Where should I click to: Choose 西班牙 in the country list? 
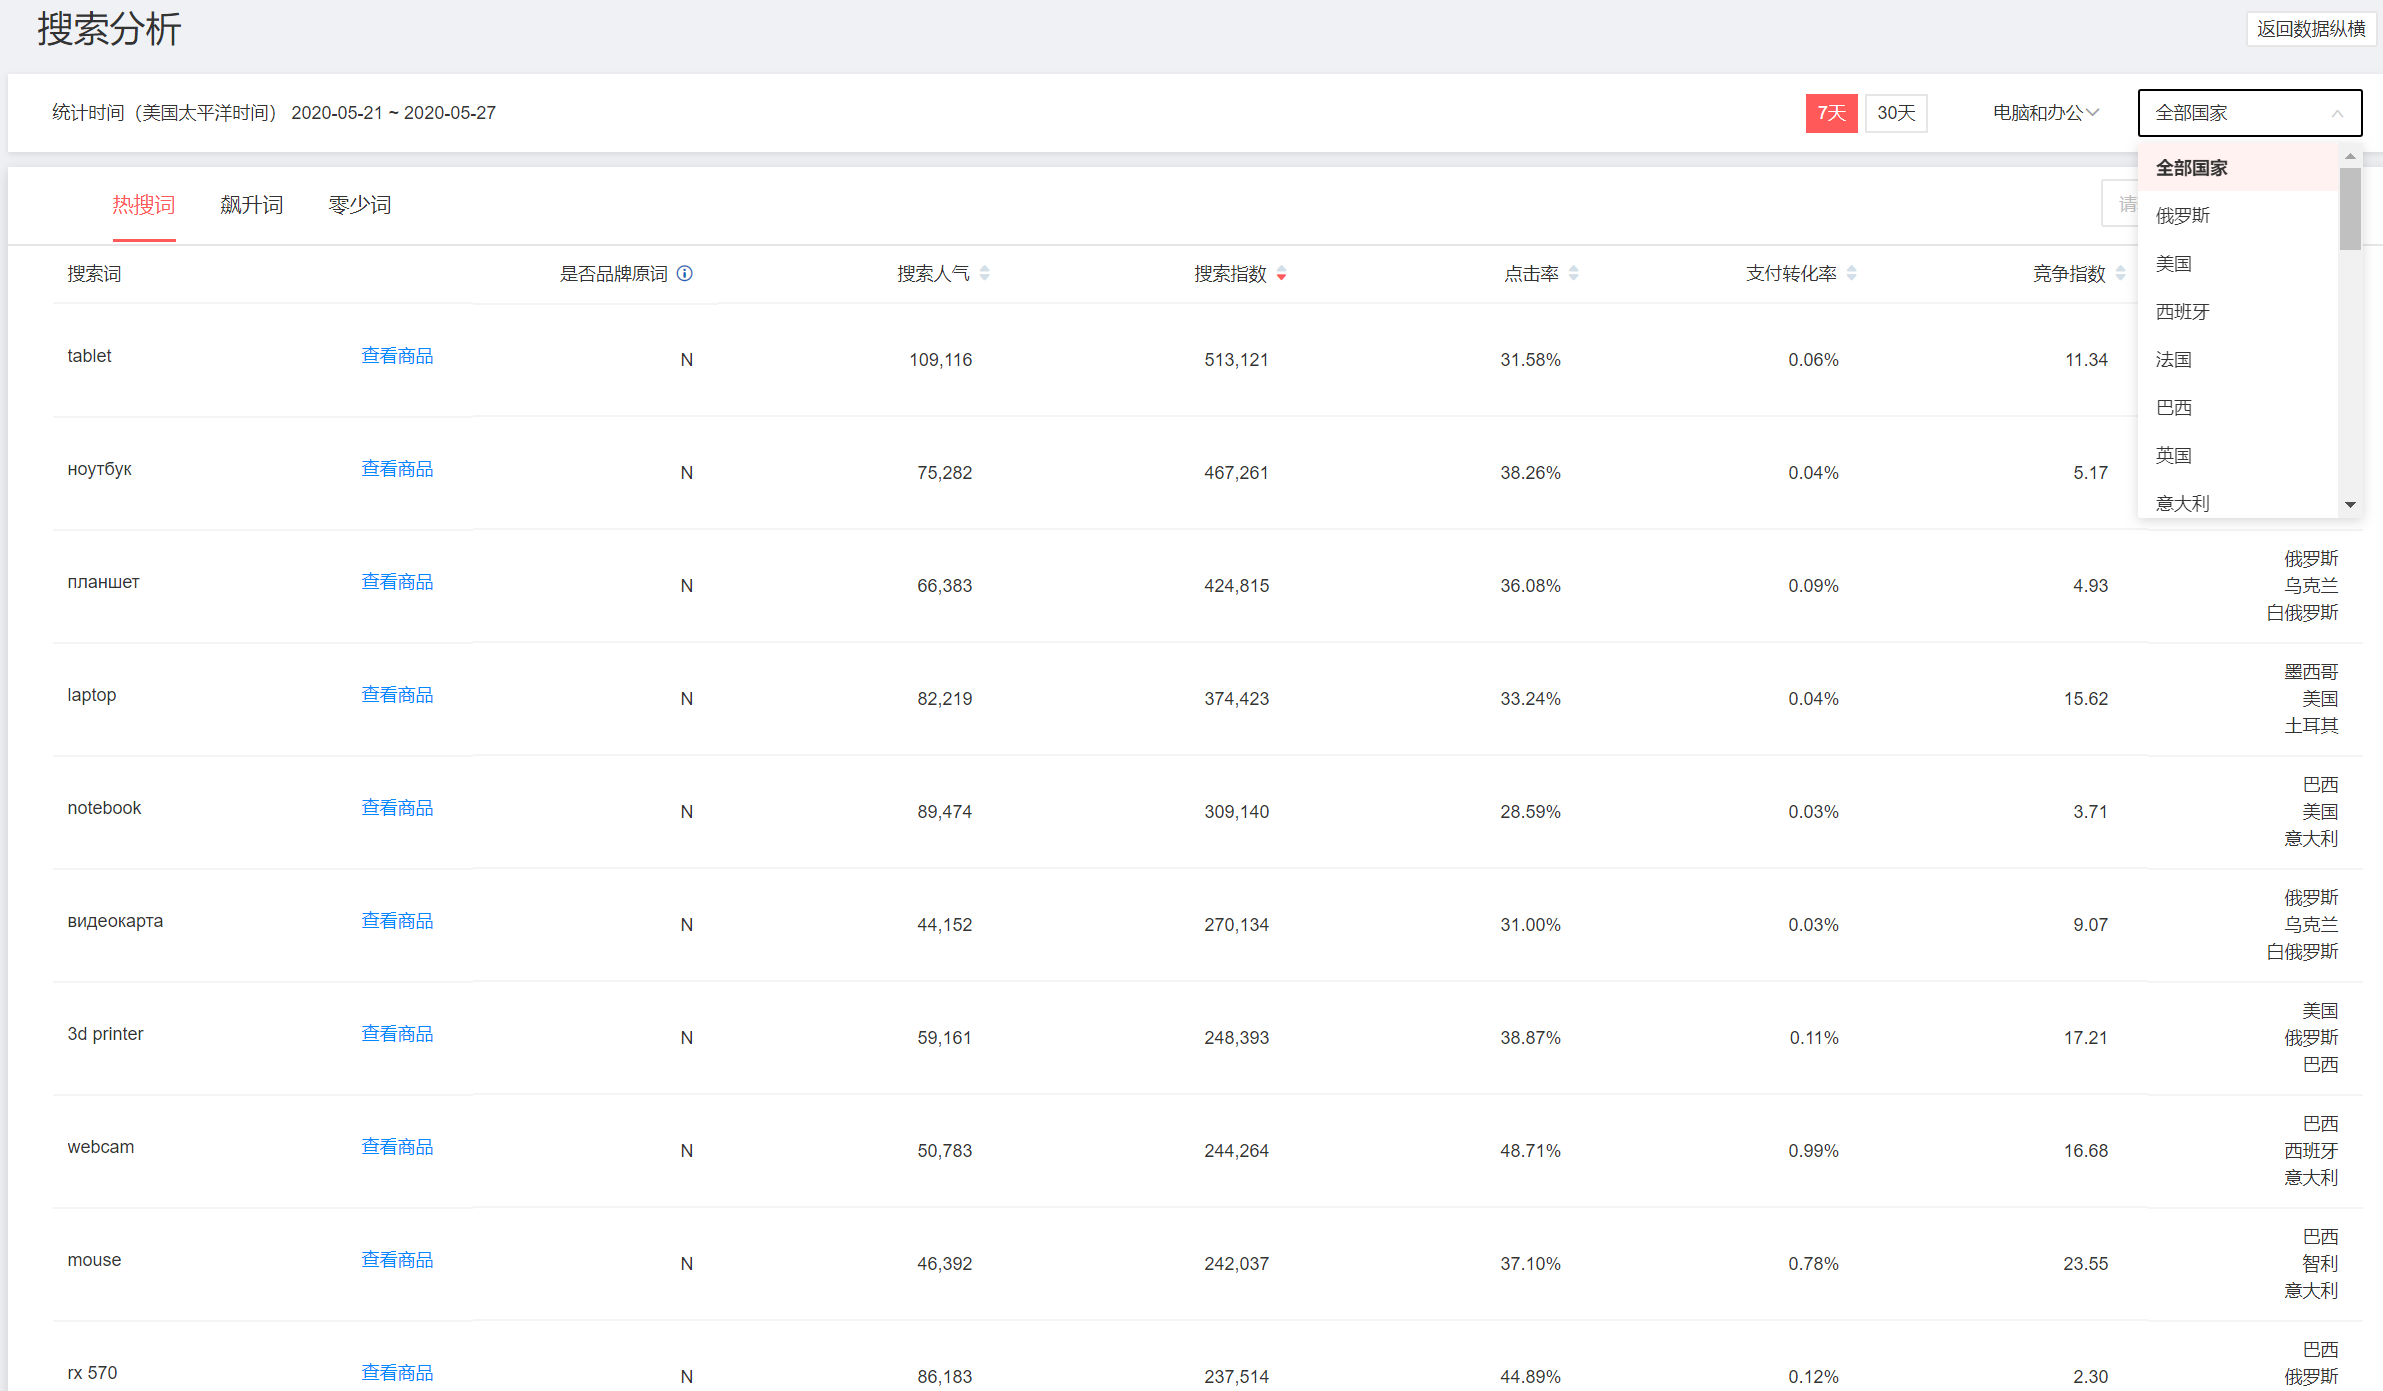[2238, 312]
